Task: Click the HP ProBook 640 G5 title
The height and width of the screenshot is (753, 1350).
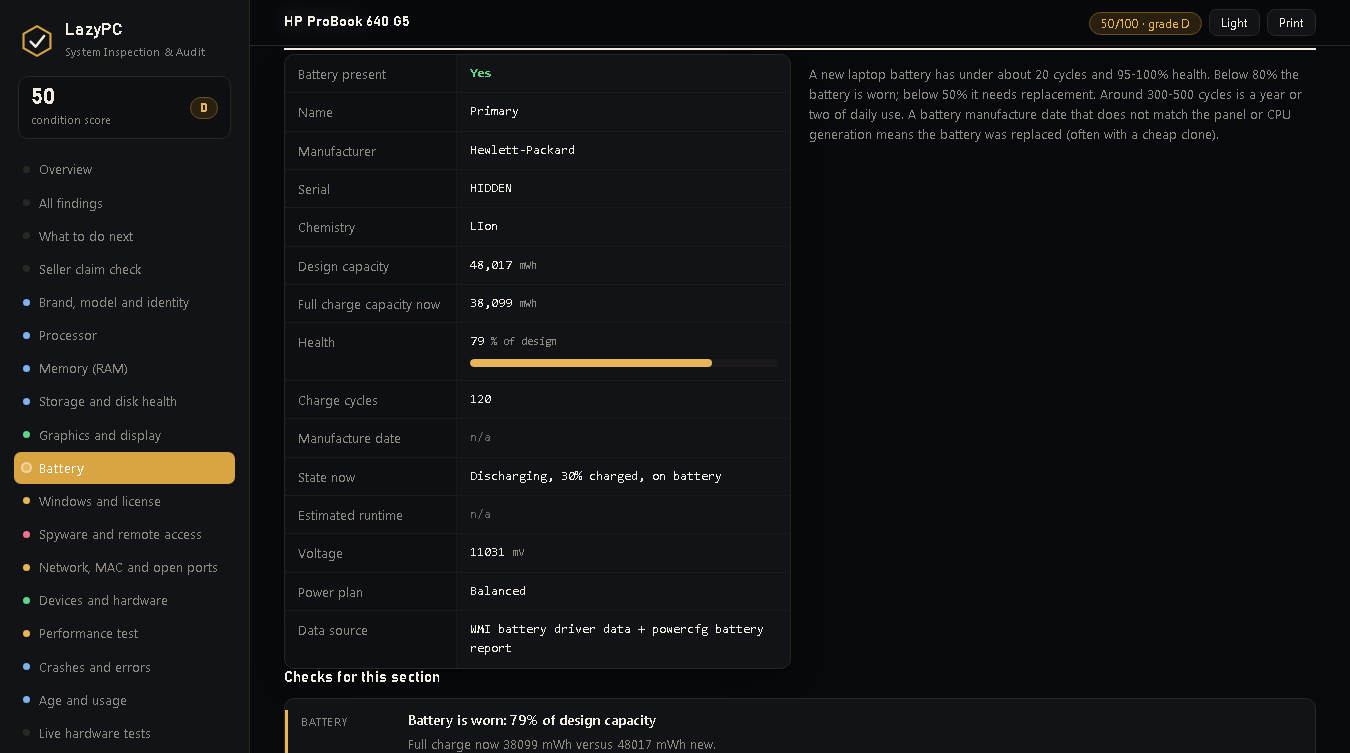Action: point(346,21)
